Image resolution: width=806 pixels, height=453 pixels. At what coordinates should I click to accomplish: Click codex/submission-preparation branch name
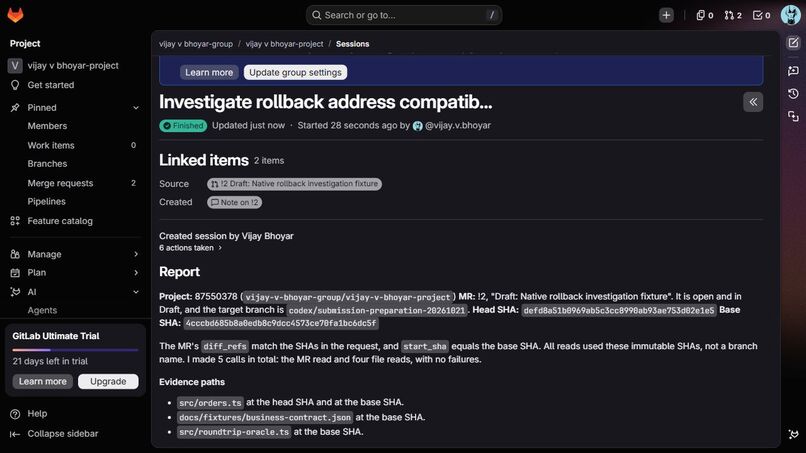(x=376, y=310)
